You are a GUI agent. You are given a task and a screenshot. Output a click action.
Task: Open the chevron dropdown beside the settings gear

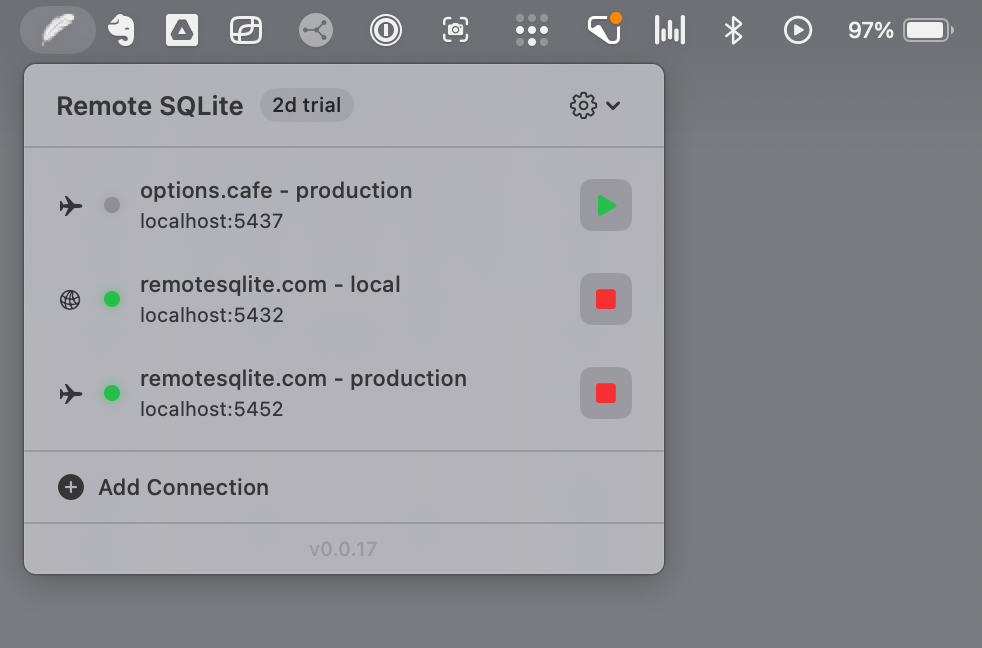(614, 105)
